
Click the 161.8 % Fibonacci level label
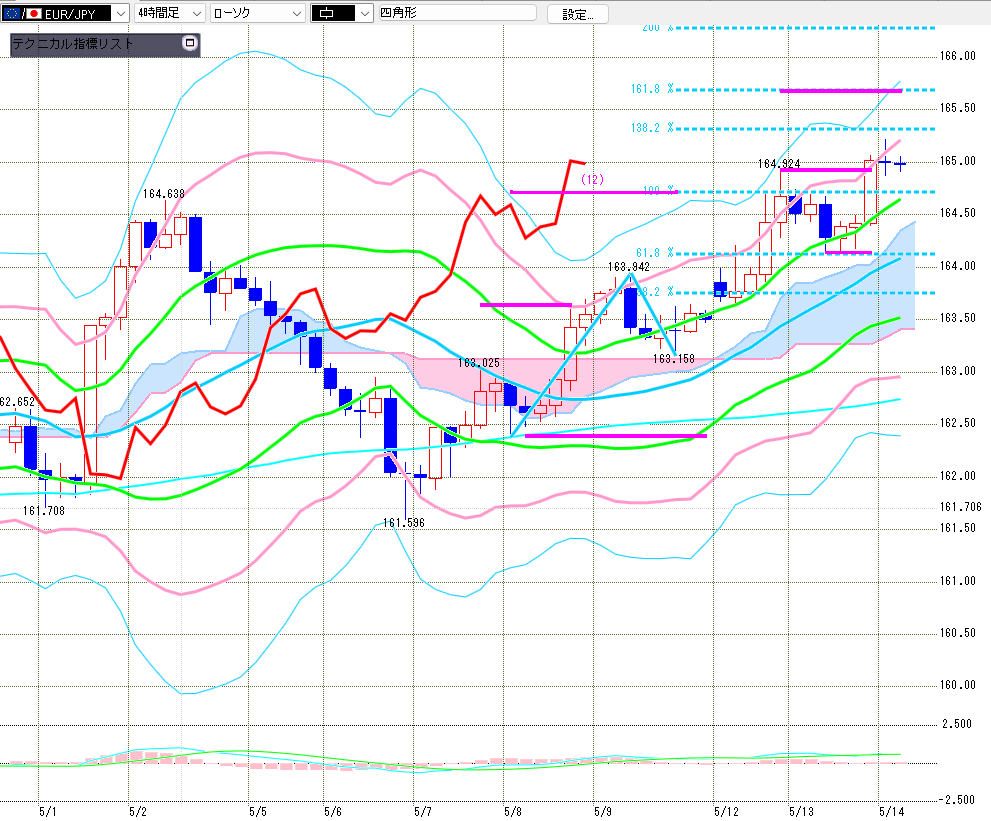point(652,89)
